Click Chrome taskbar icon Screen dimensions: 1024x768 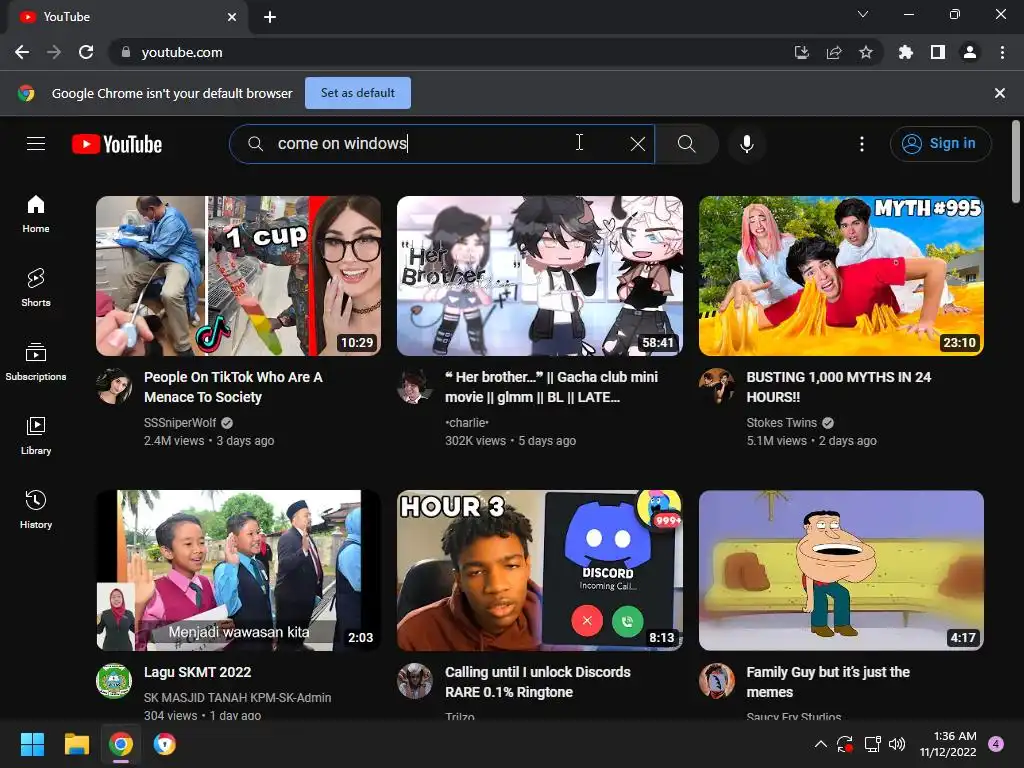coord(121,744)
